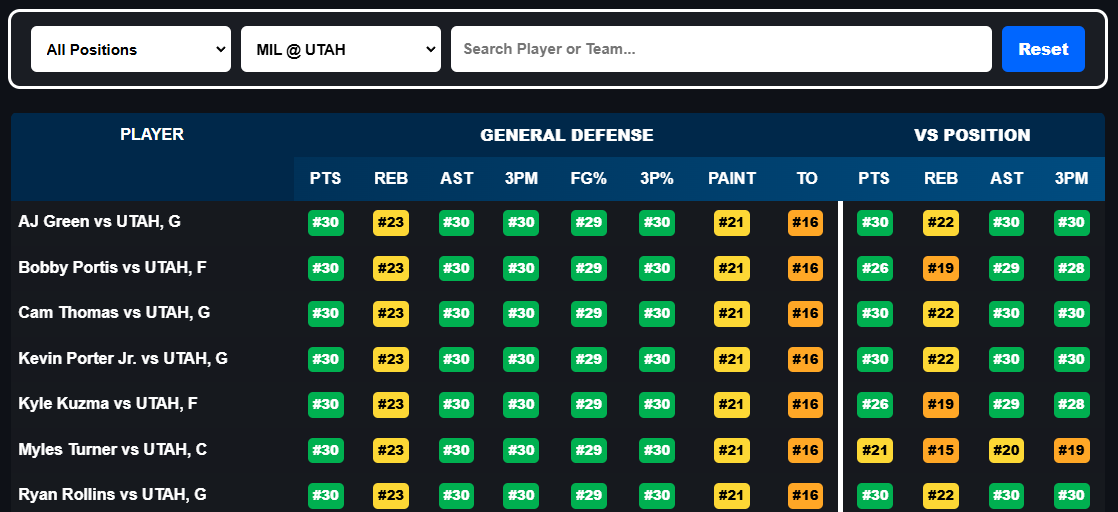Click Bobby Portis's VS Position 3PM #28 badge

pyautogui.click(x=1072, y=268)
